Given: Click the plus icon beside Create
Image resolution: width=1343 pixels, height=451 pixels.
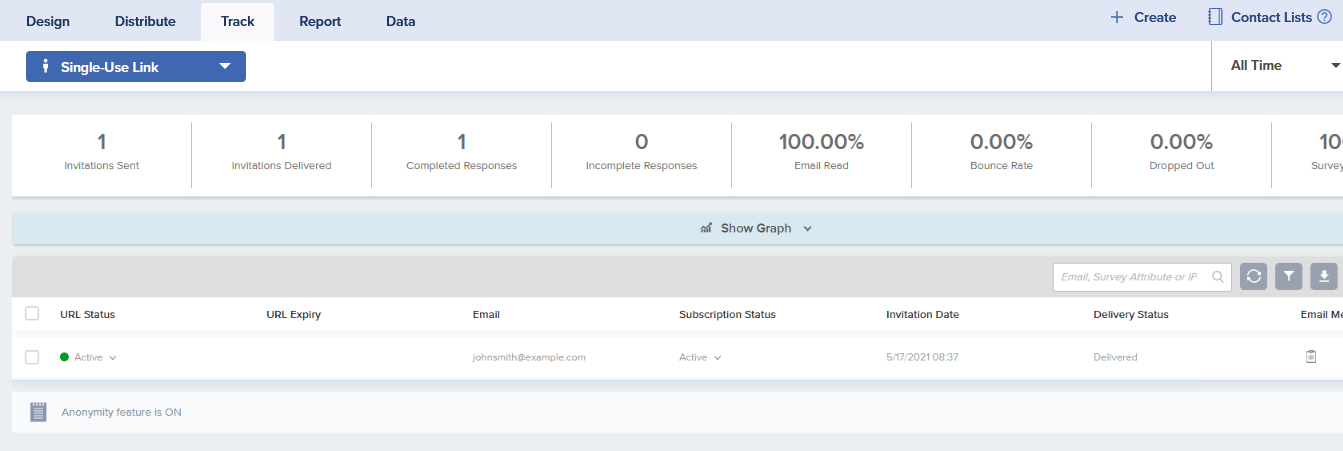Looking at the screenshot, I should [1117, 17].
